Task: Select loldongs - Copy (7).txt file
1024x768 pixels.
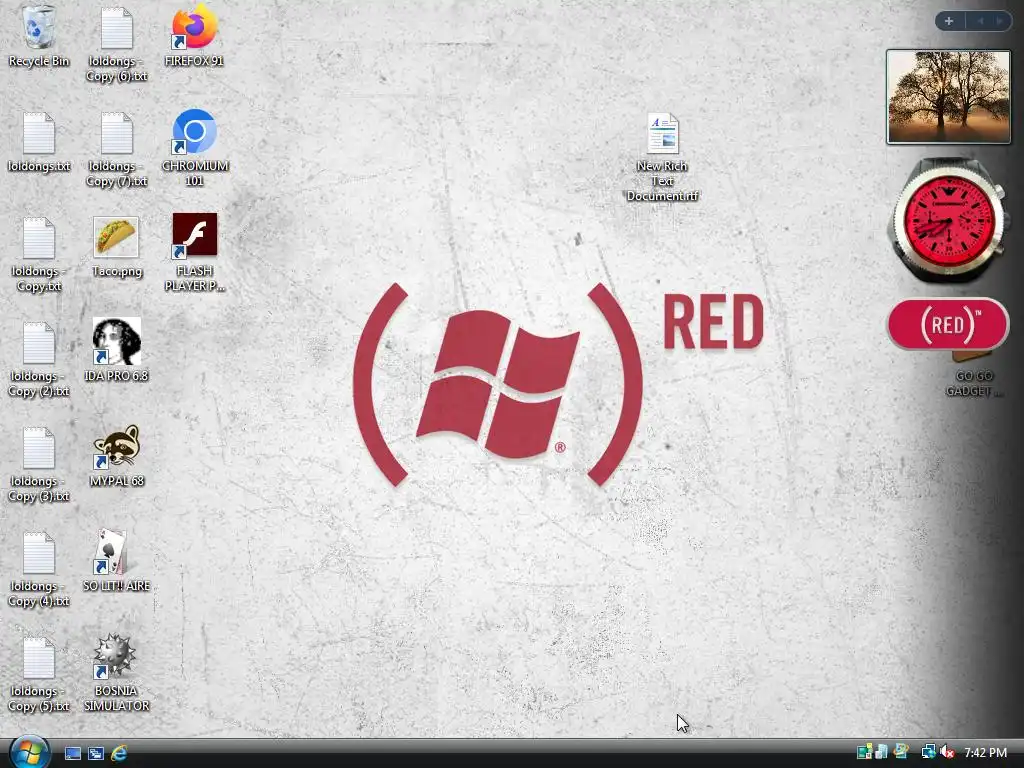Action: (116, 149)
